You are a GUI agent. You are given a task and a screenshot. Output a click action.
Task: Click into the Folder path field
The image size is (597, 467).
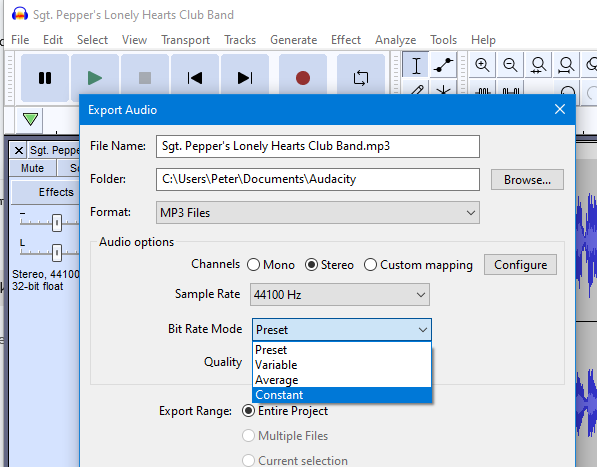pos(318,179)
